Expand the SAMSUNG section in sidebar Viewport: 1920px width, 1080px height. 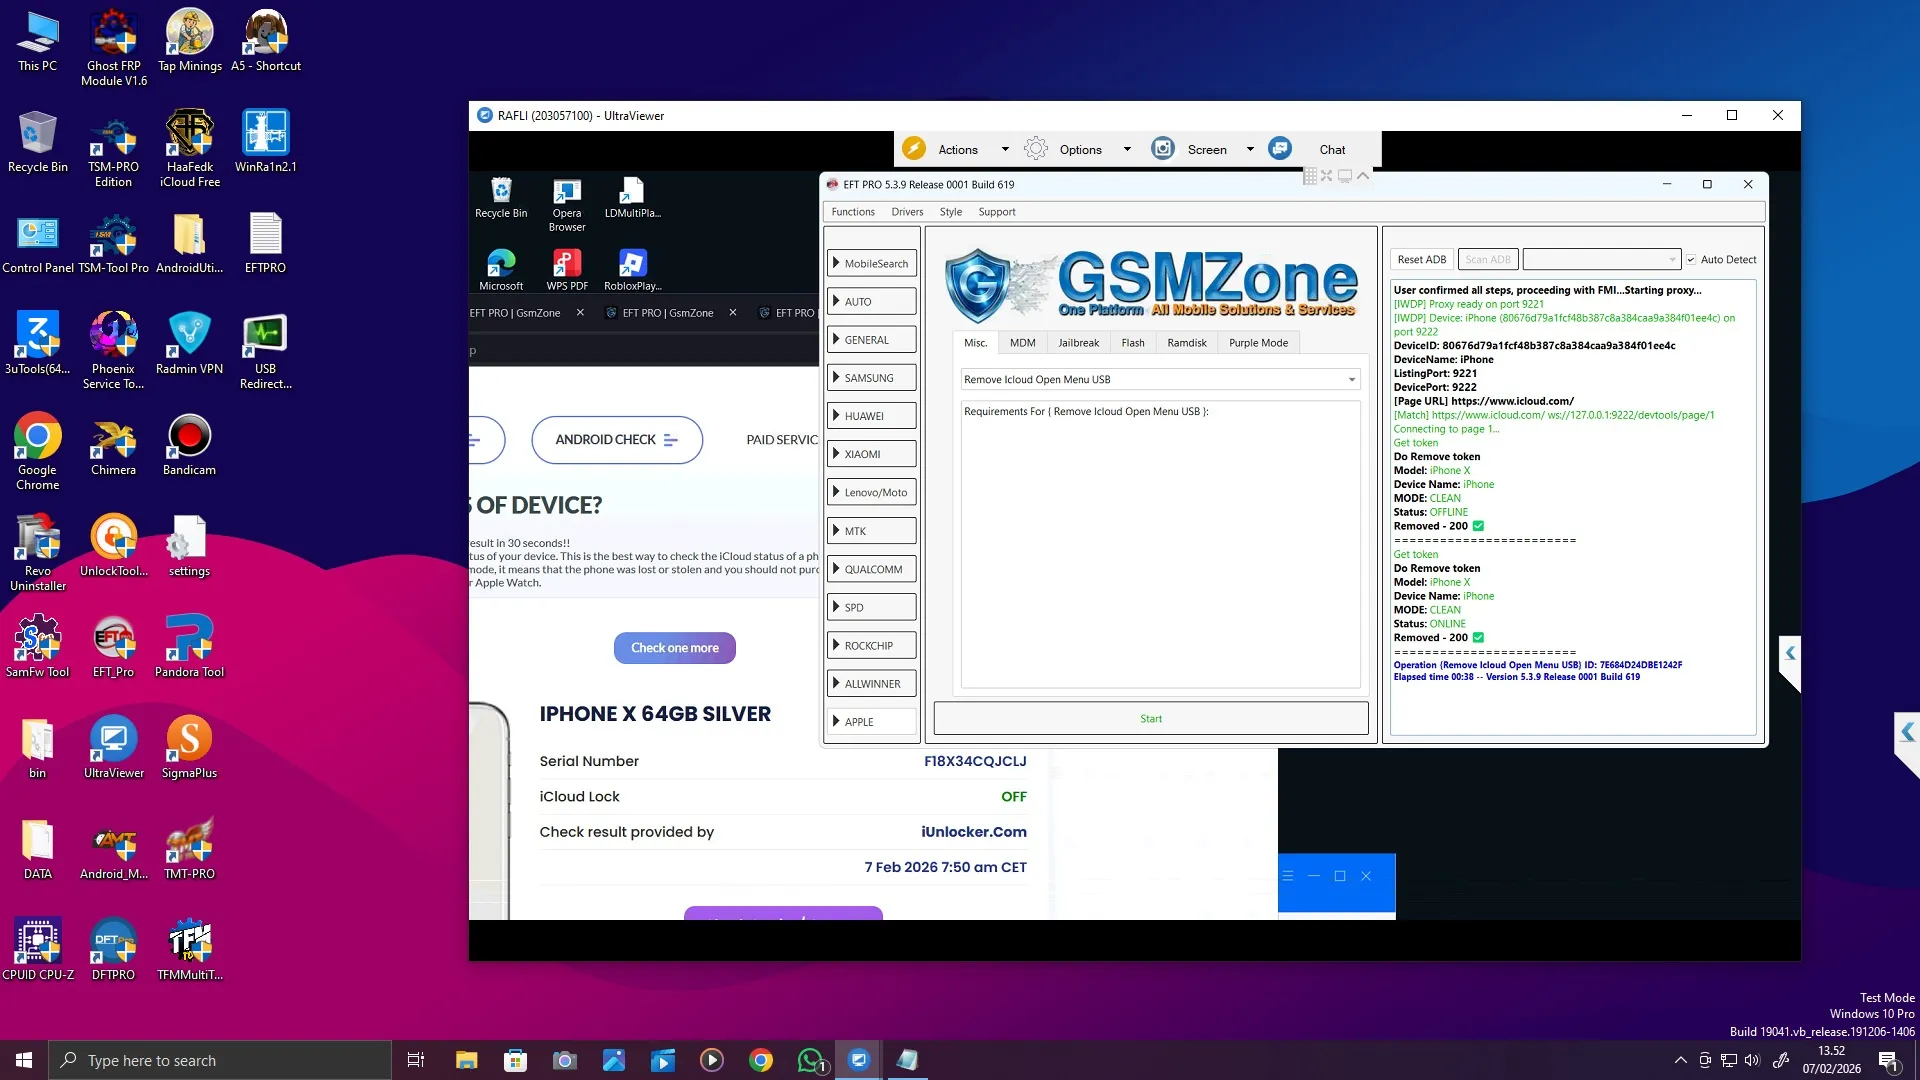(871, 378)
